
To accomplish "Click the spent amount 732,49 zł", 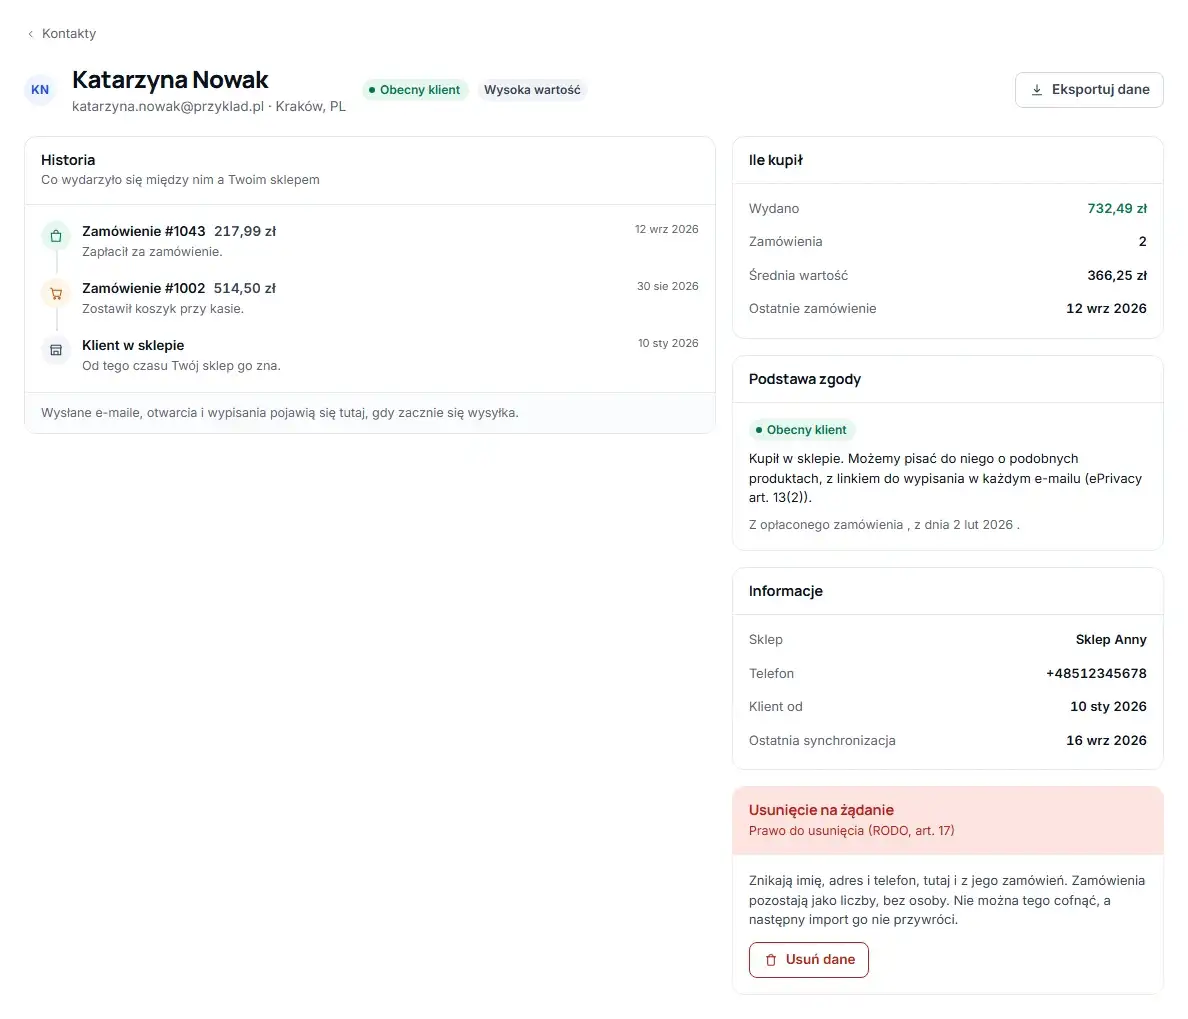I will pos(1117,208).
